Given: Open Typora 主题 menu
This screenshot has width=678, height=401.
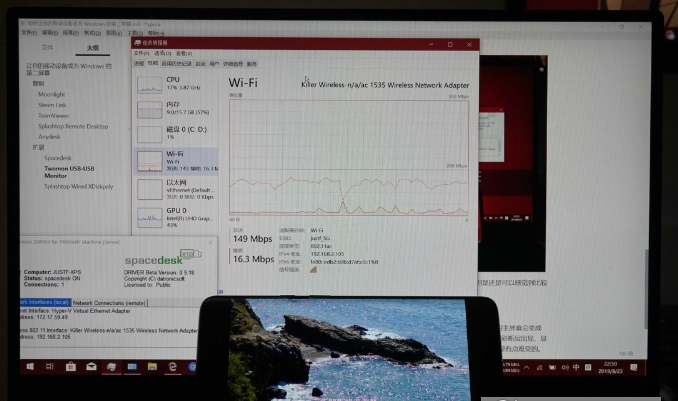Looking at the screenshot, I should pyautogui.click(x=134, y=33).
